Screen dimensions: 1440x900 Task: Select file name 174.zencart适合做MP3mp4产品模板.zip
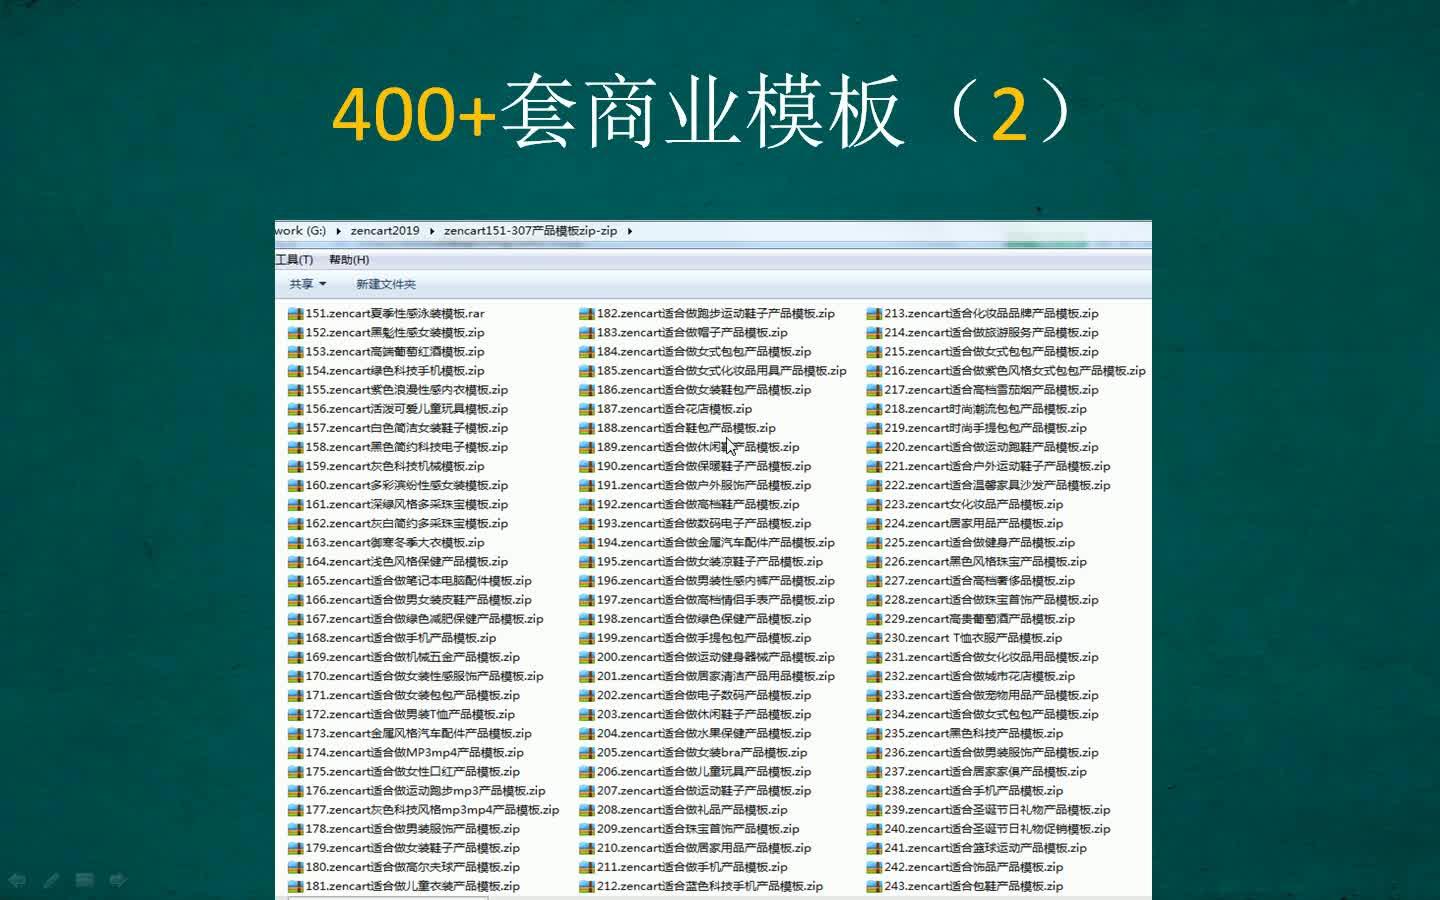pyautogui.click(x=415, y=753)
